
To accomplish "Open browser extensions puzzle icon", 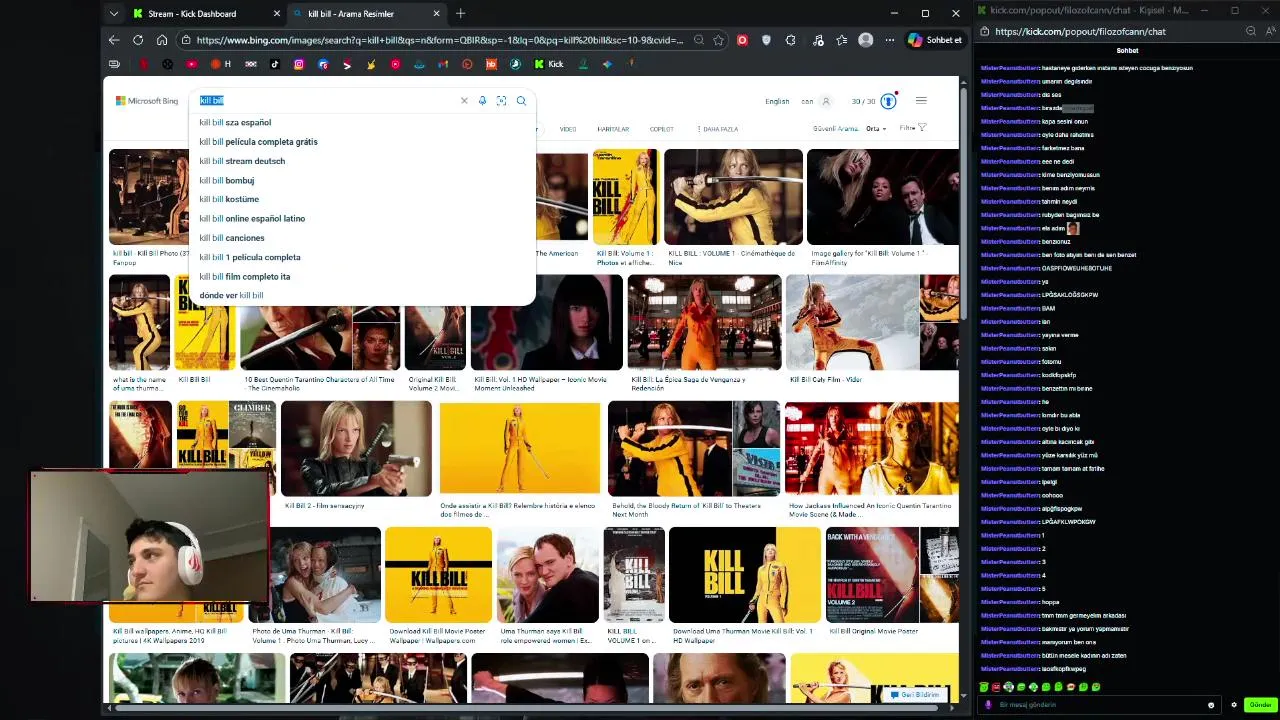I will (791, 40).
